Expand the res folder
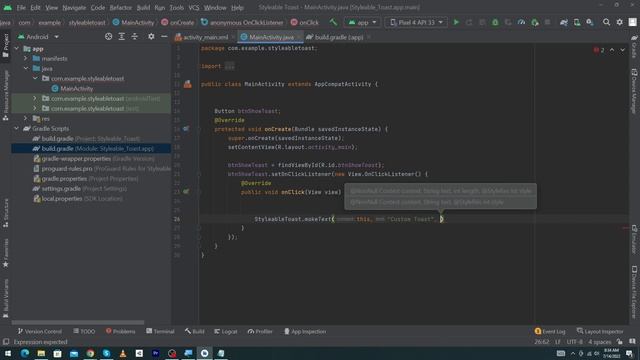The height and width of the screenshot is (360, 640). pos(26,118)
